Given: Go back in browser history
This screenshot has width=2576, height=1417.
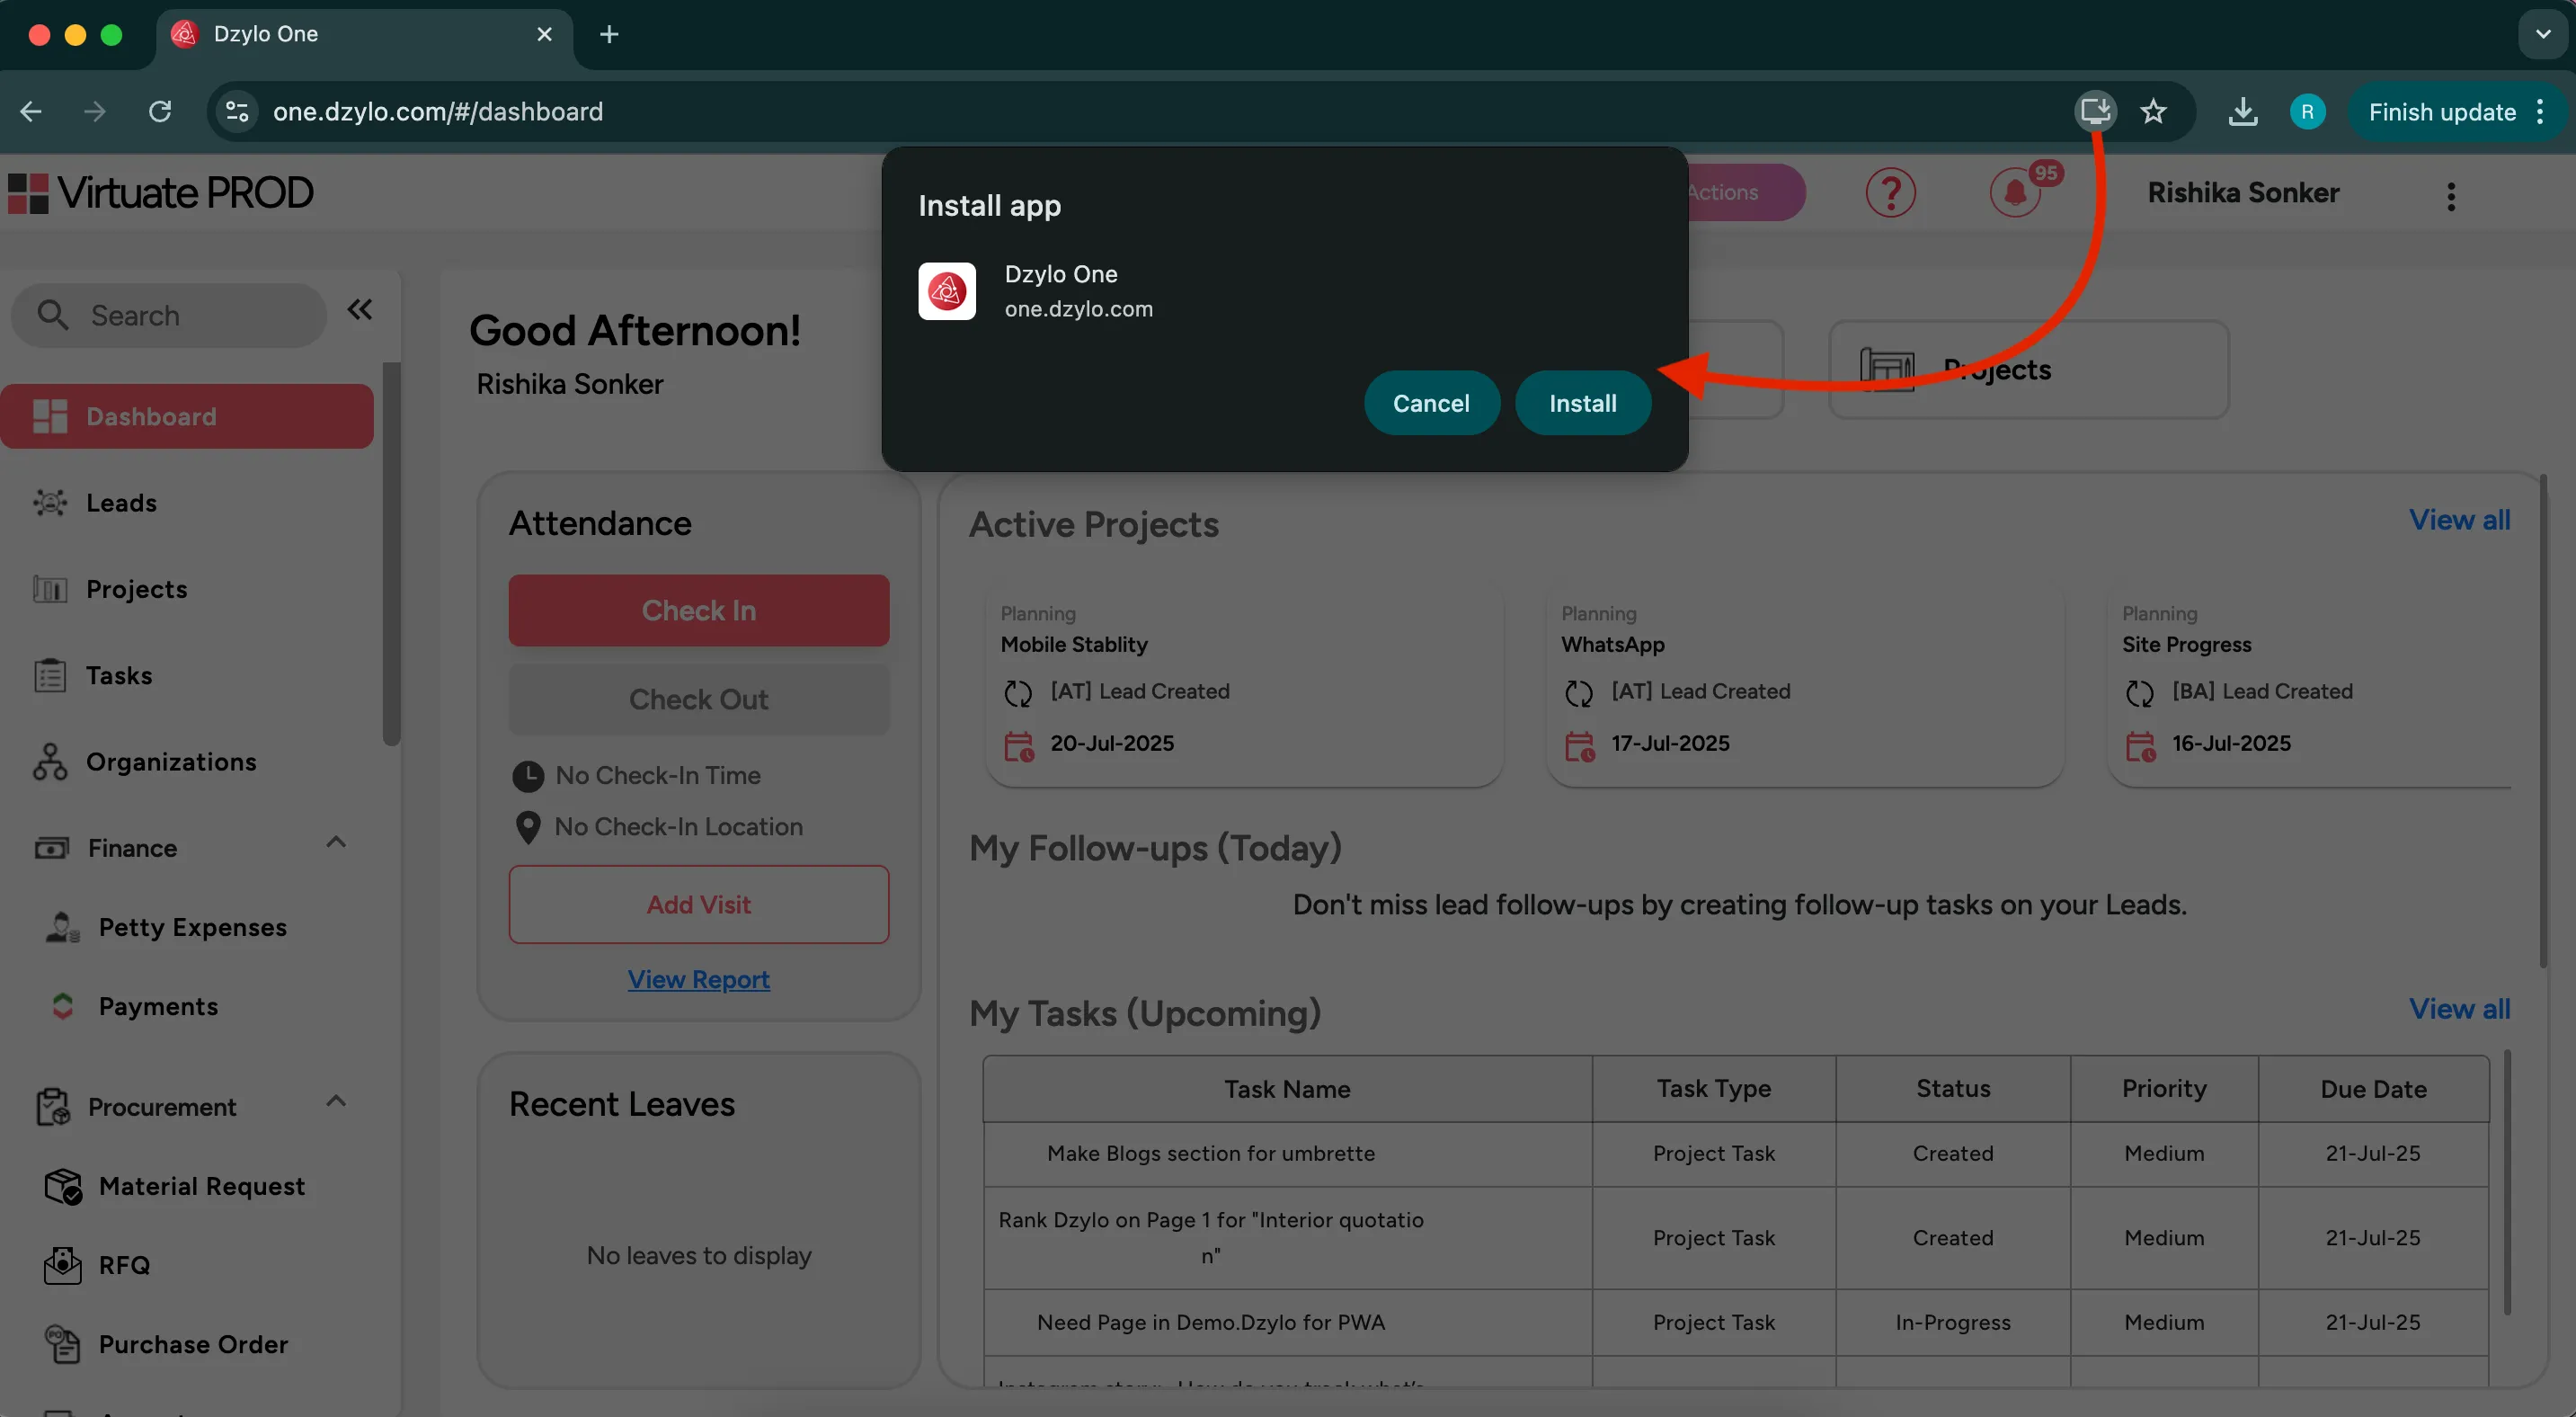Looking at the screenshot, I should pyautogui.click(x=31, y=111).
